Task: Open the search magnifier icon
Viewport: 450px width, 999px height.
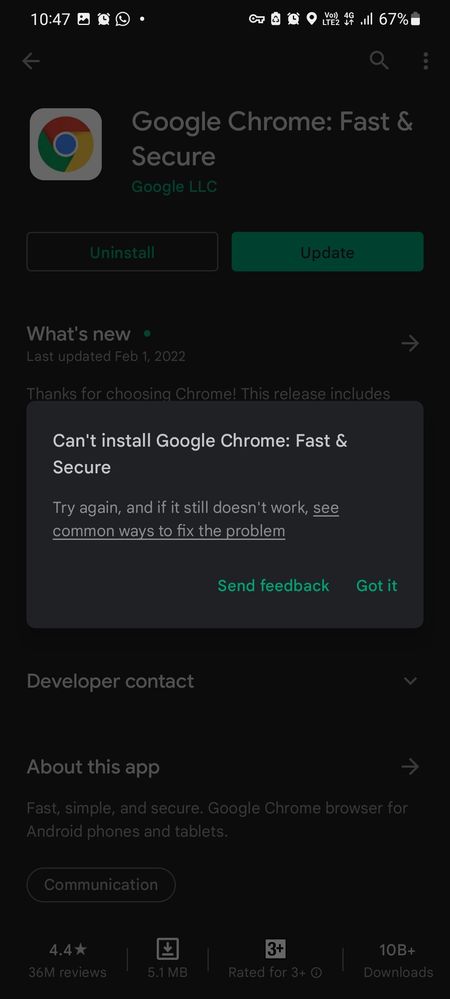Action: pyautogui.click(x=379, y=61)
